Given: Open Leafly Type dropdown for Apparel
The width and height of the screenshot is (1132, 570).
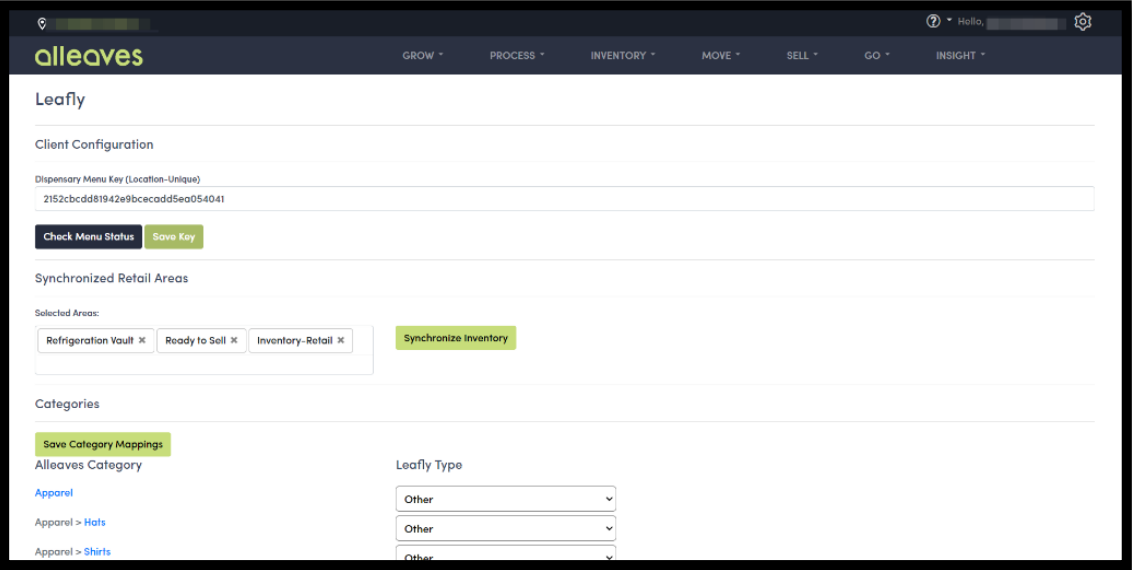Looking at the screenshot, I should pyautogui.click(x=506, y=499).
